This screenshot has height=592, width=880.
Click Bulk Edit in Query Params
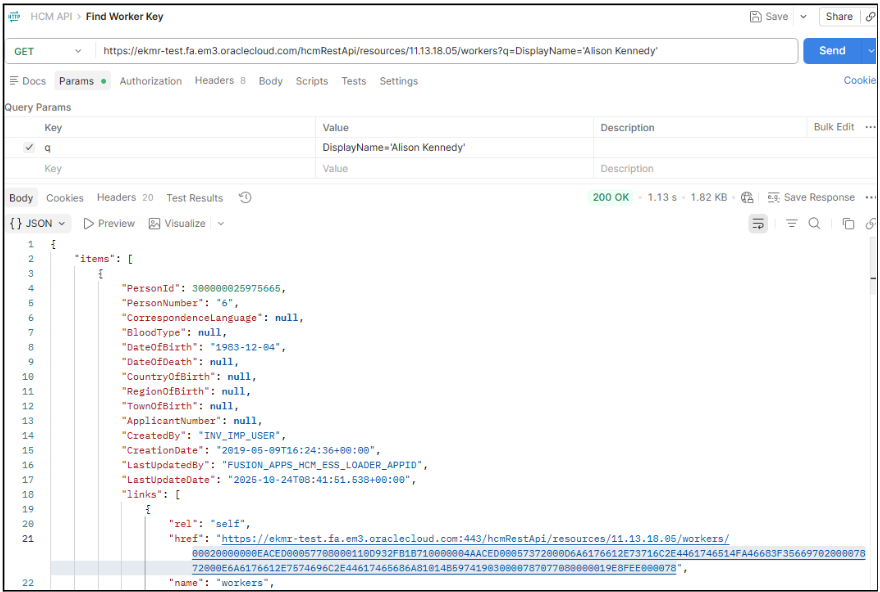point(834,127)
